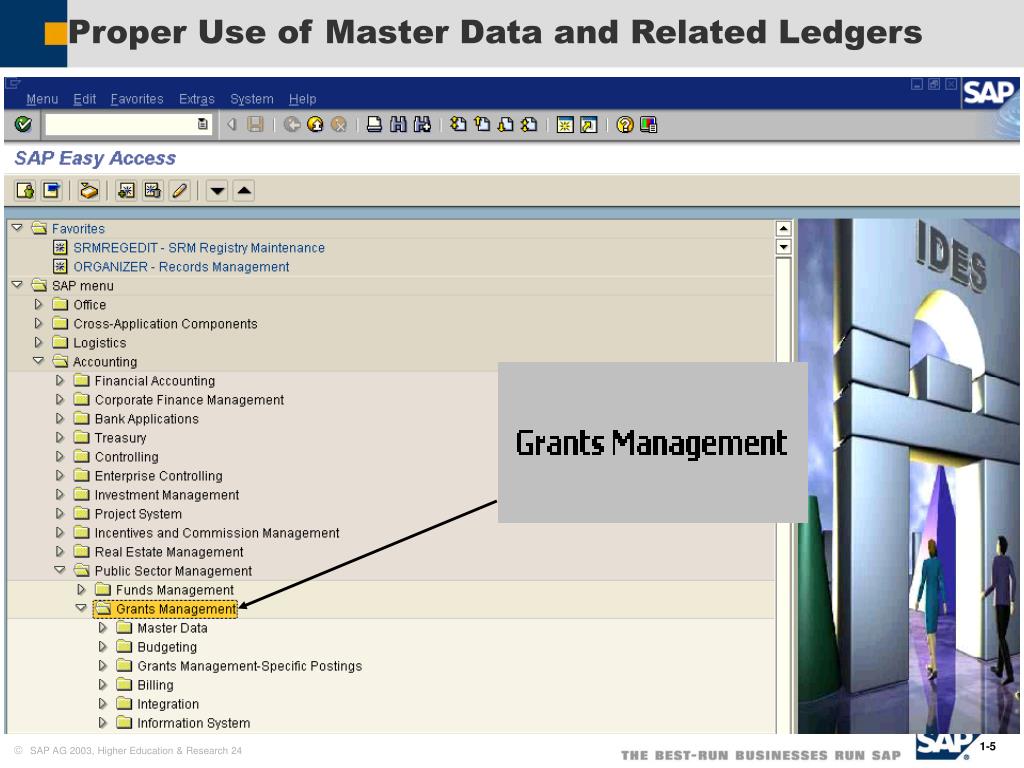This screenshot has width=1024, height=768.
Task: Click the Print icon
Action: (x=374, y=124)
